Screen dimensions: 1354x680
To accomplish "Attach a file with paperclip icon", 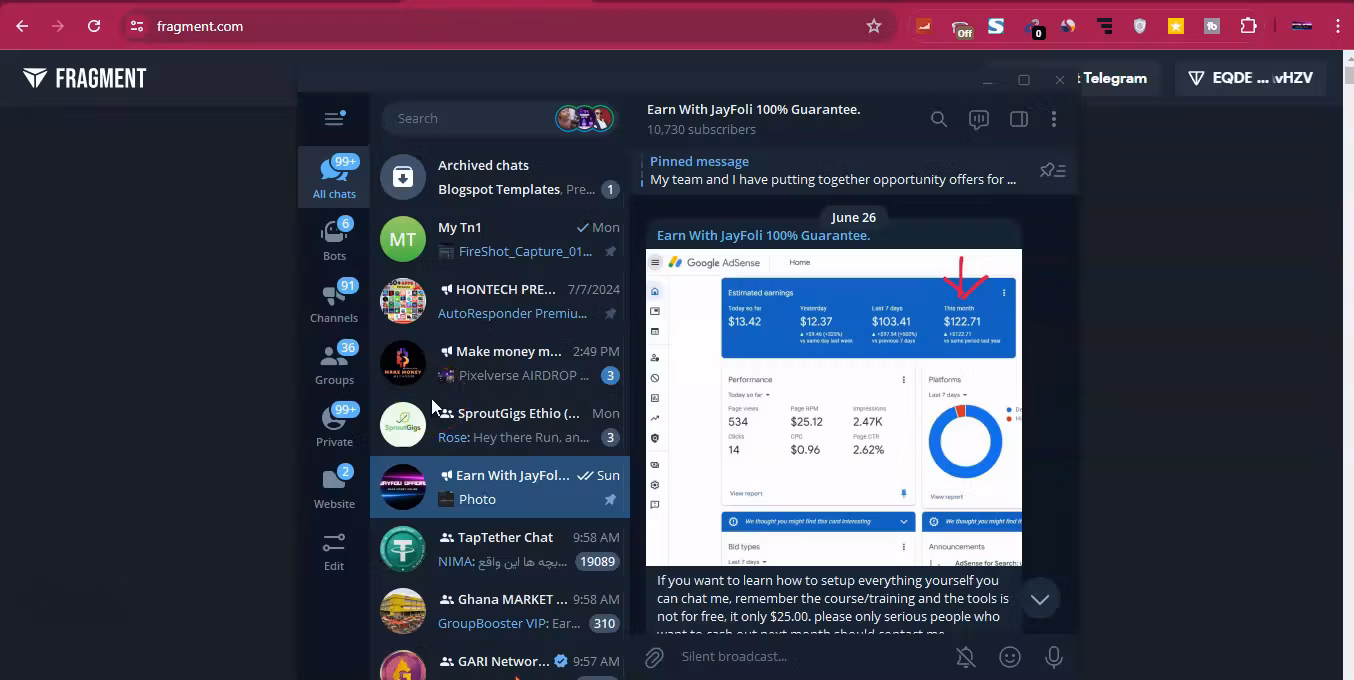I will 654,657.
